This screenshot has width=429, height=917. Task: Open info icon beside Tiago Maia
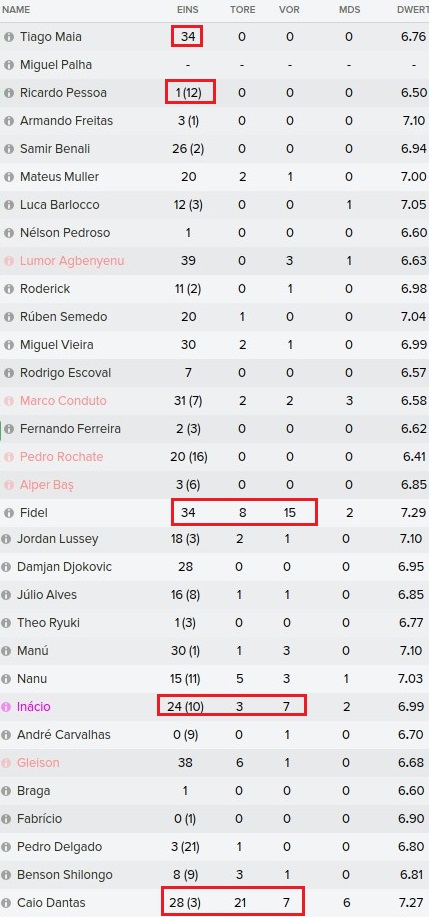click(9, 37)
